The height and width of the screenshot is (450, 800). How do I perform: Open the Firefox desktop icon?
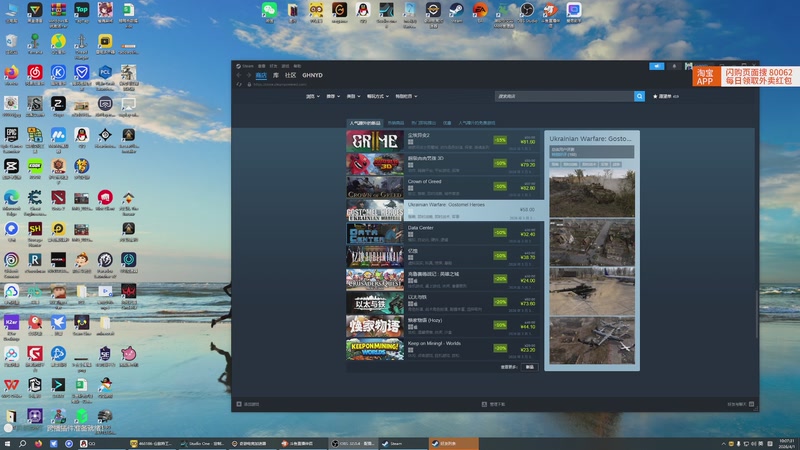click(x=11, y=76)
